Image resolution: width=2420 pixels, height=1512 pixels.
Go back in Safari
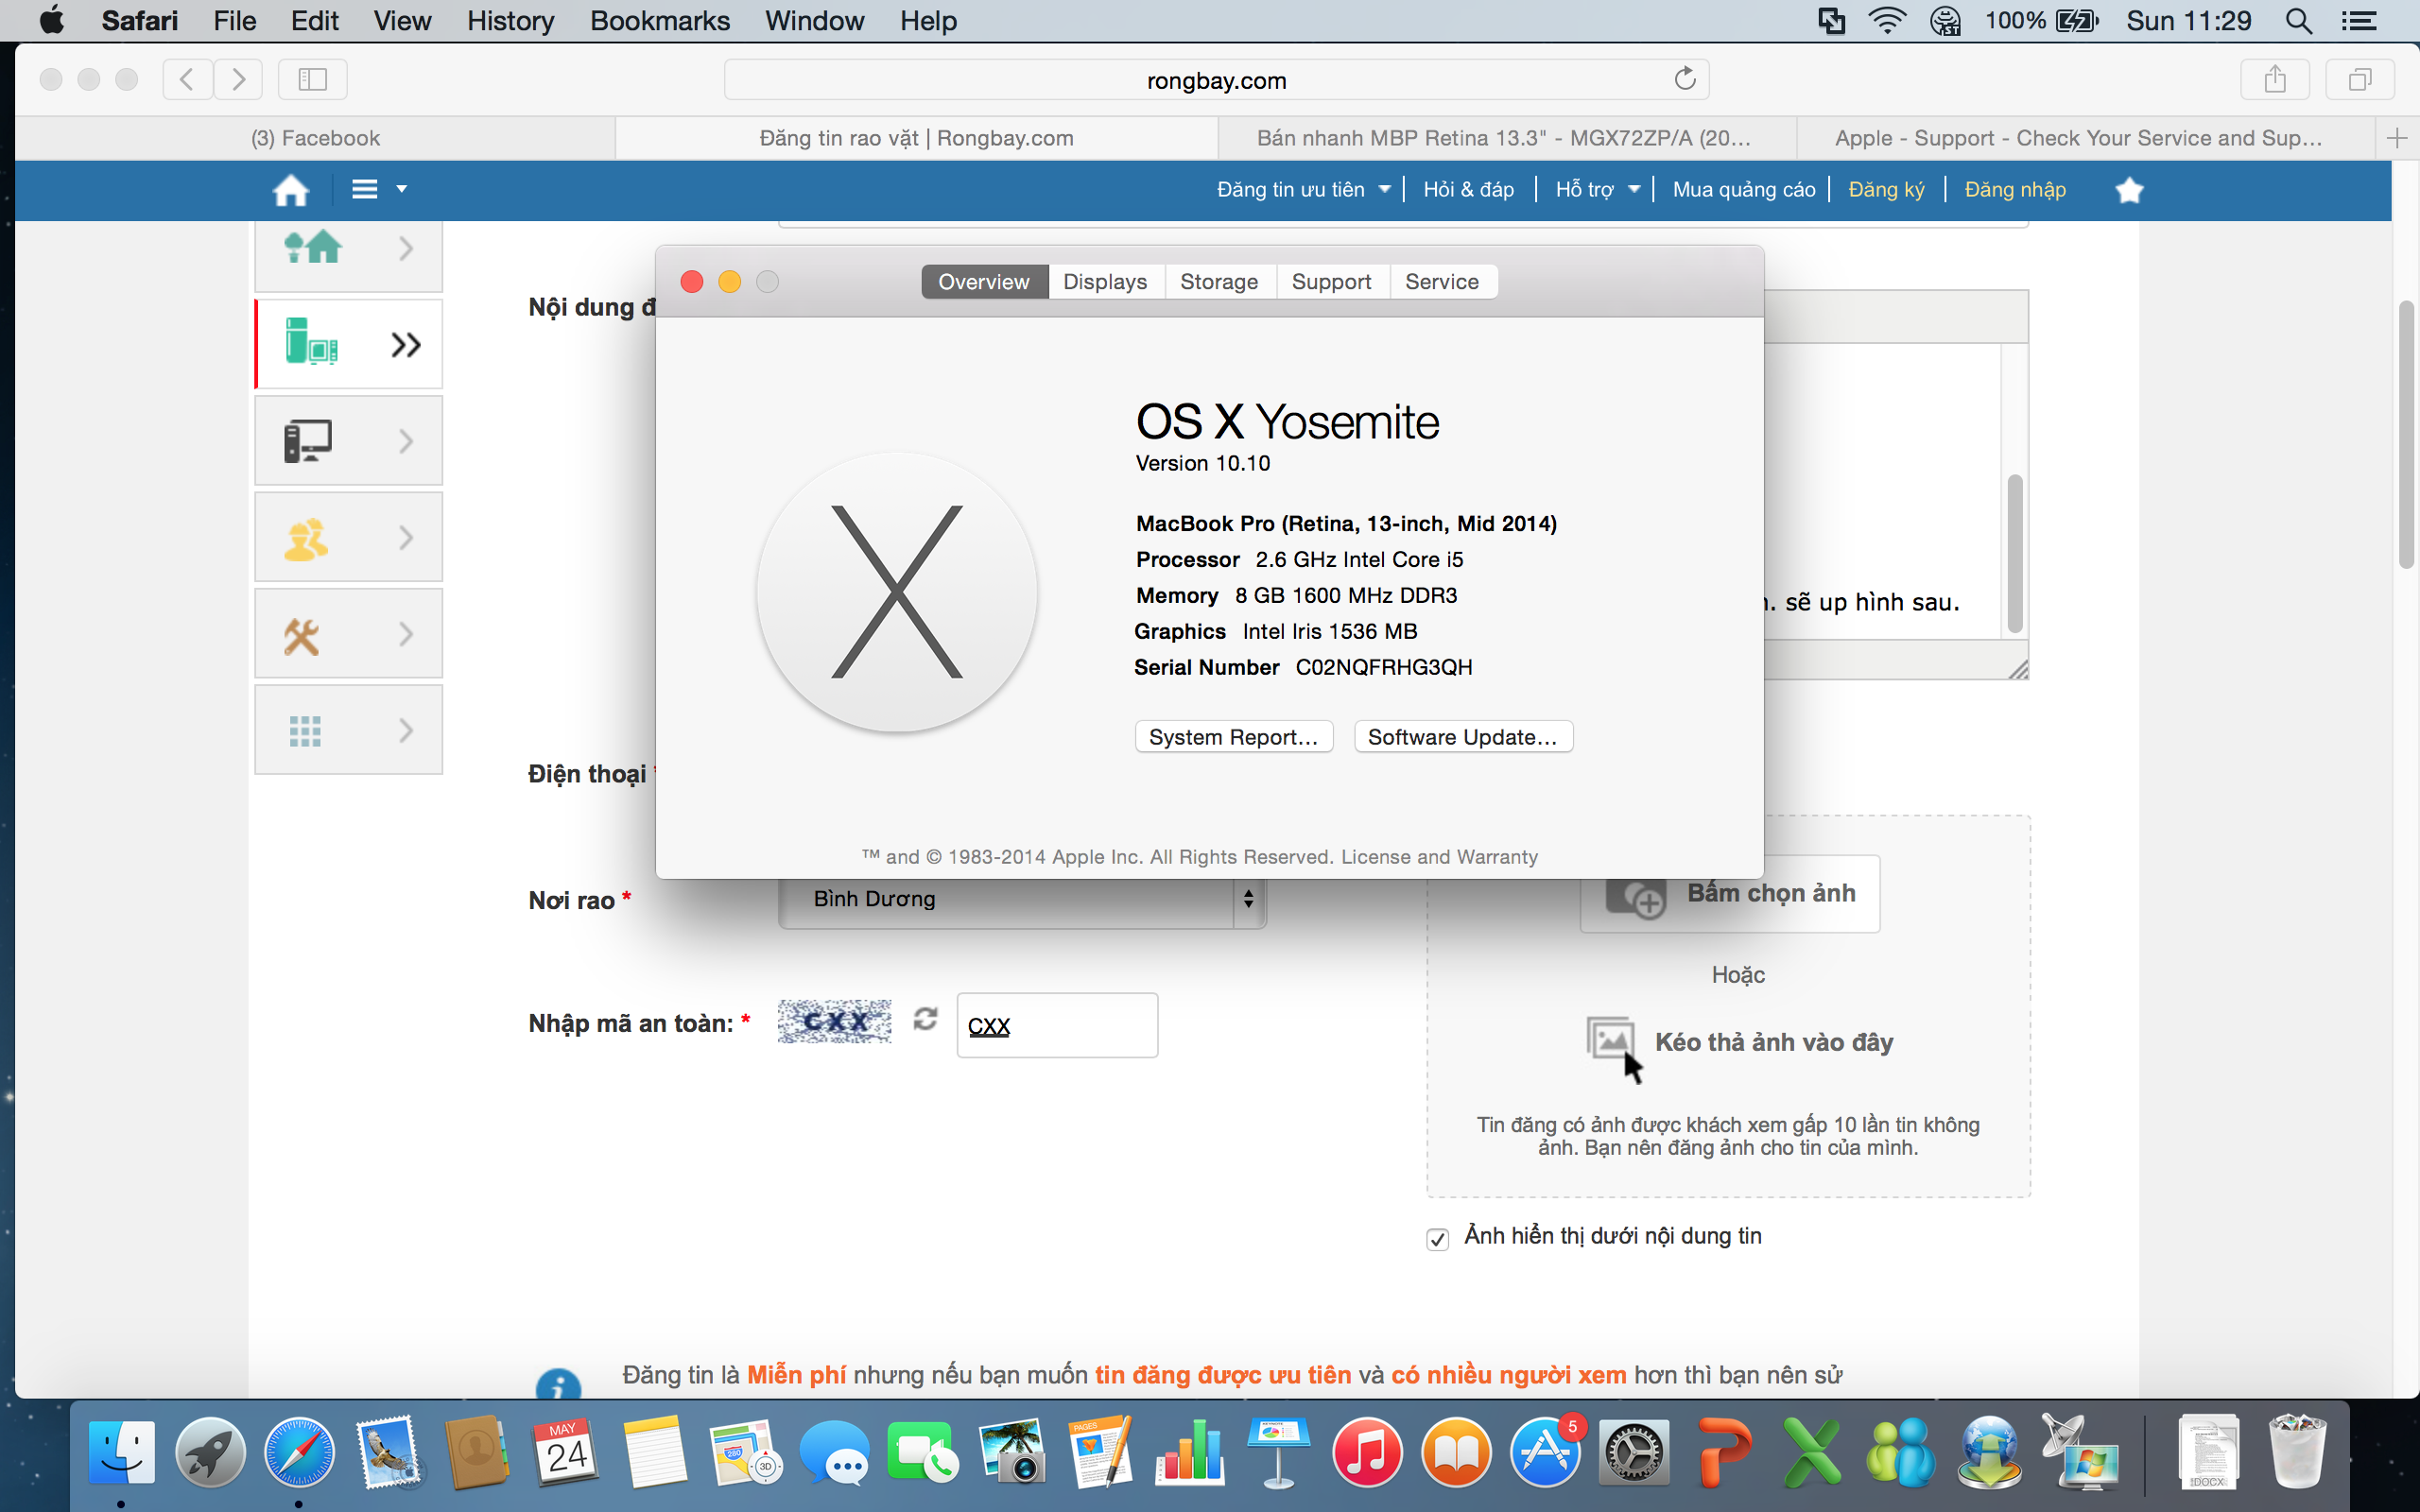(187, 79)
